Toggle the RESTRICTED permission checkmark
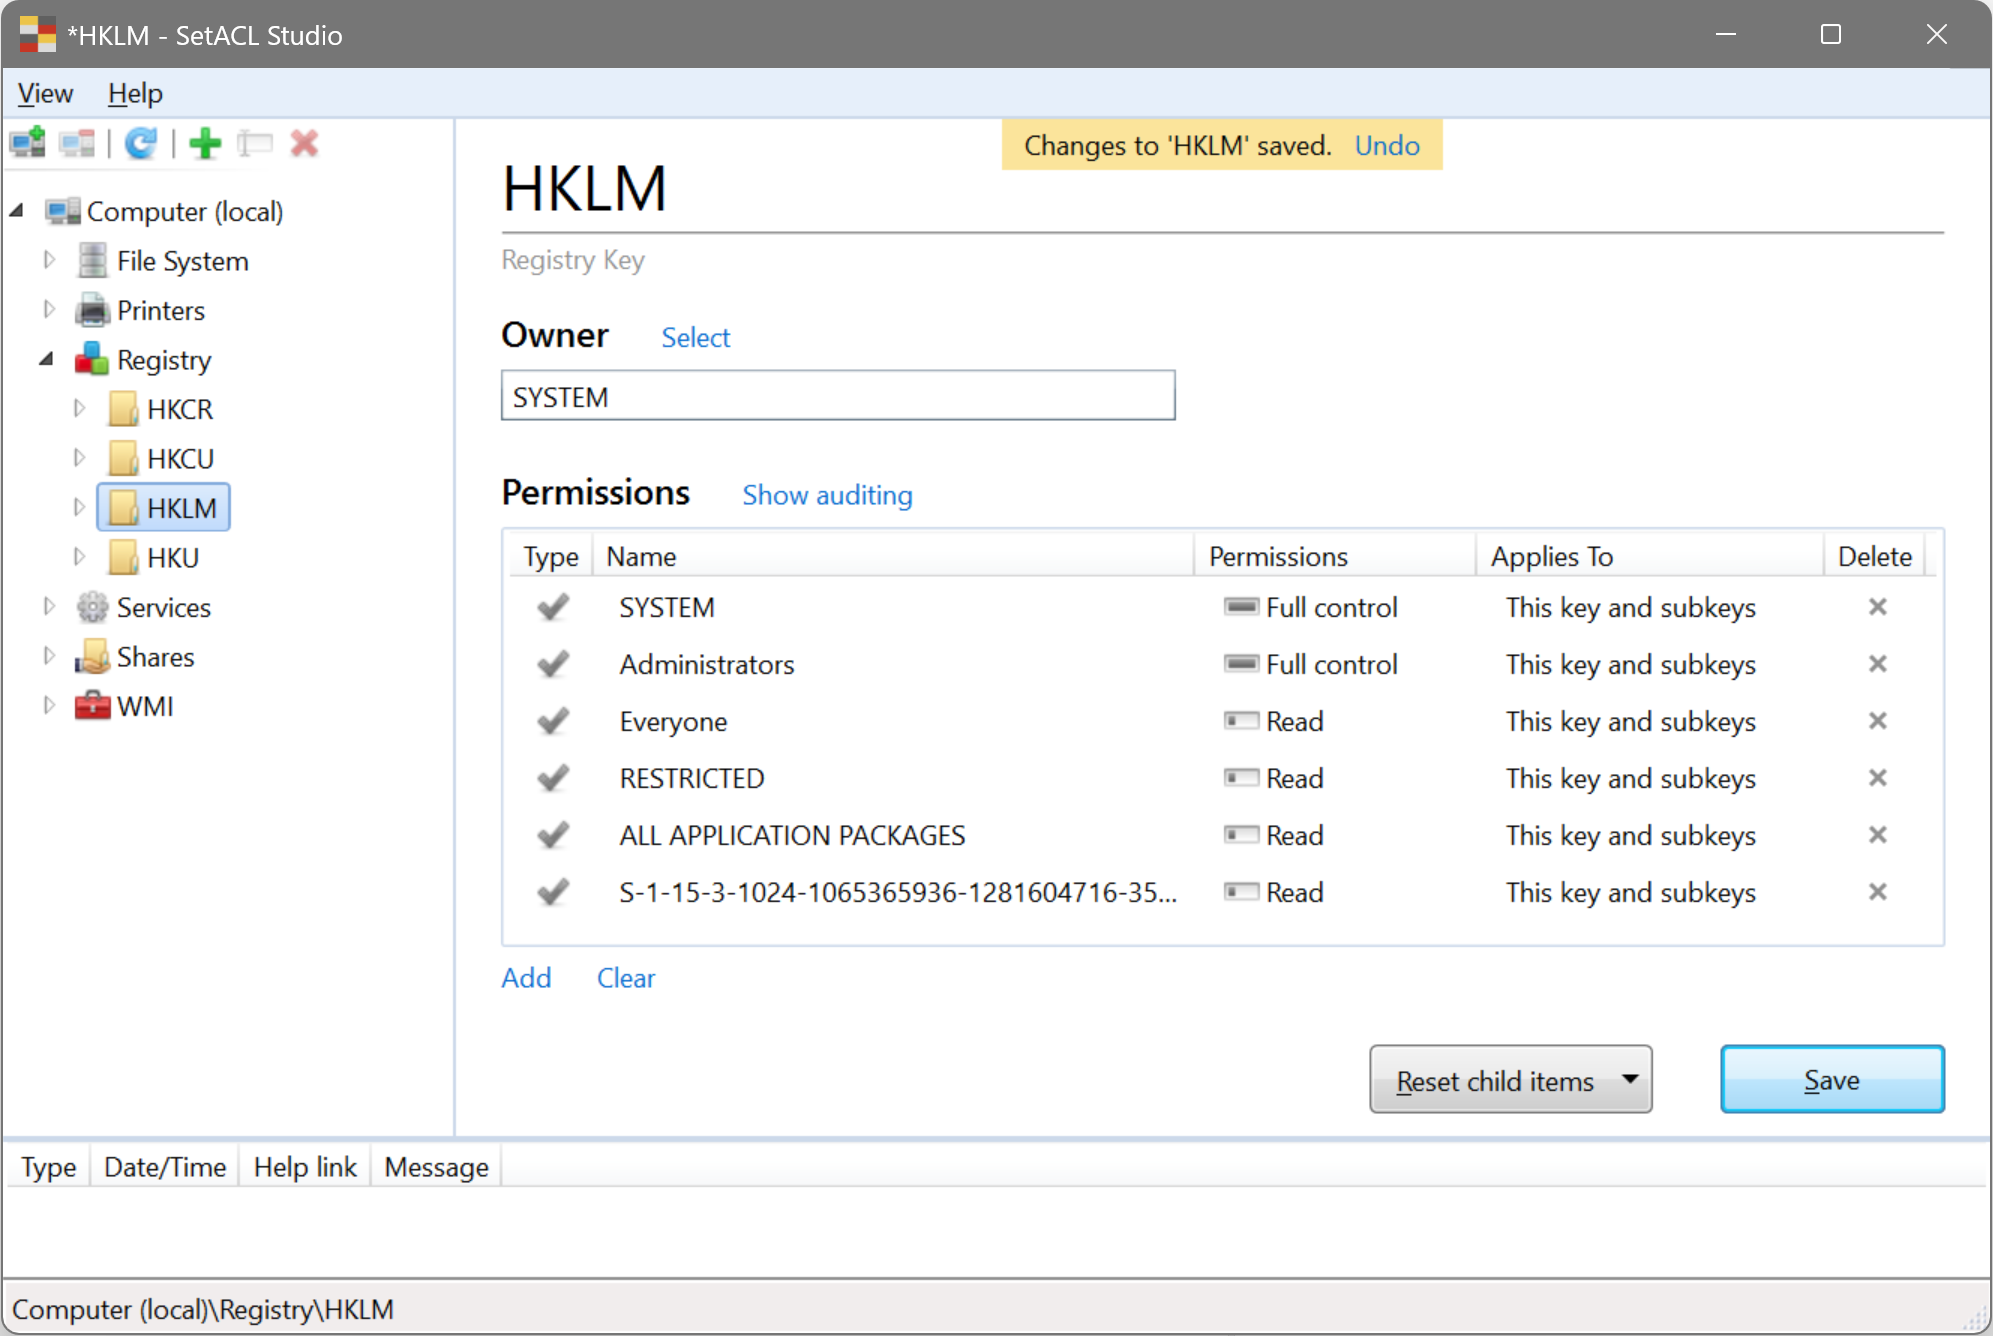Viewport: 1993px width, 1336px height. 552,778
